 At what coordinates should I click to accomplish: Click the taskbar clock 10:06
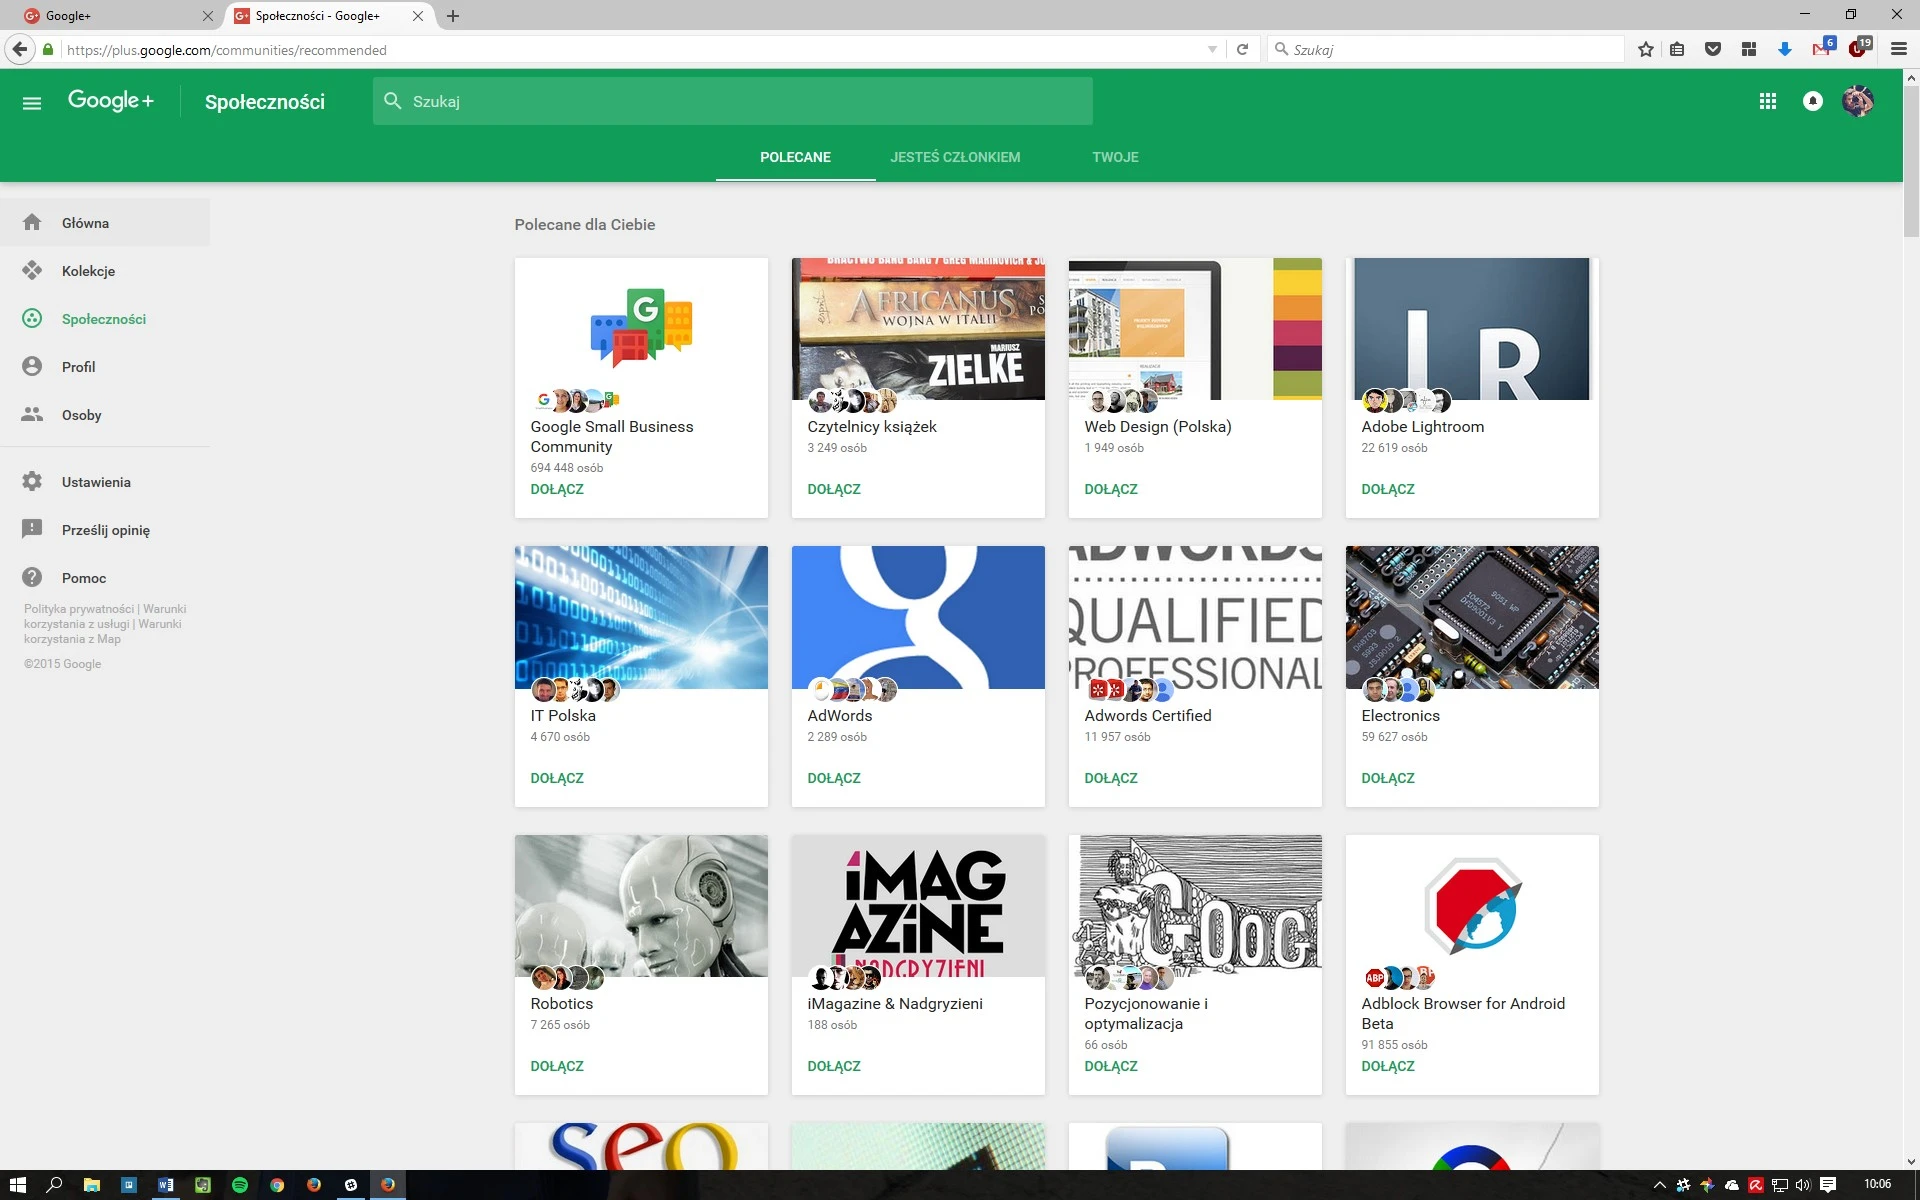point(1878,1184)
